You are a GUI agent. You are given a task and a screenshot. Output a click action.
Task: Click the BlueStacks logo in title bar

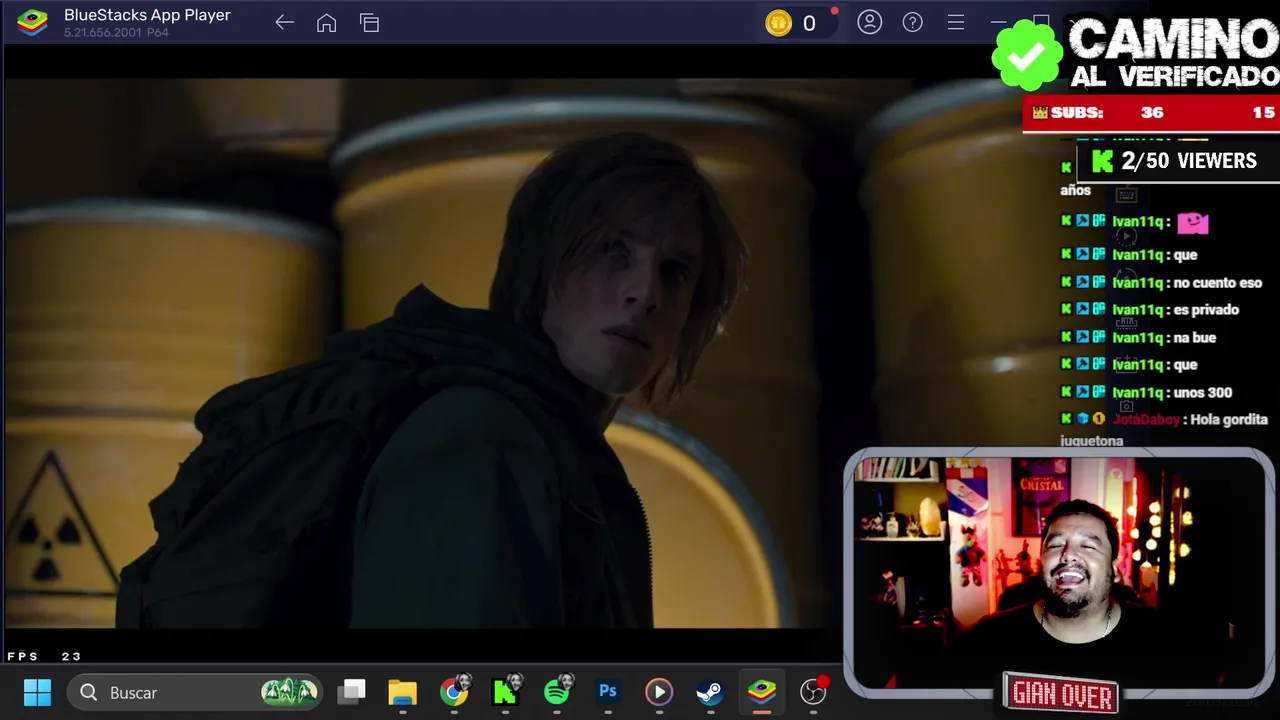(32, 22)
